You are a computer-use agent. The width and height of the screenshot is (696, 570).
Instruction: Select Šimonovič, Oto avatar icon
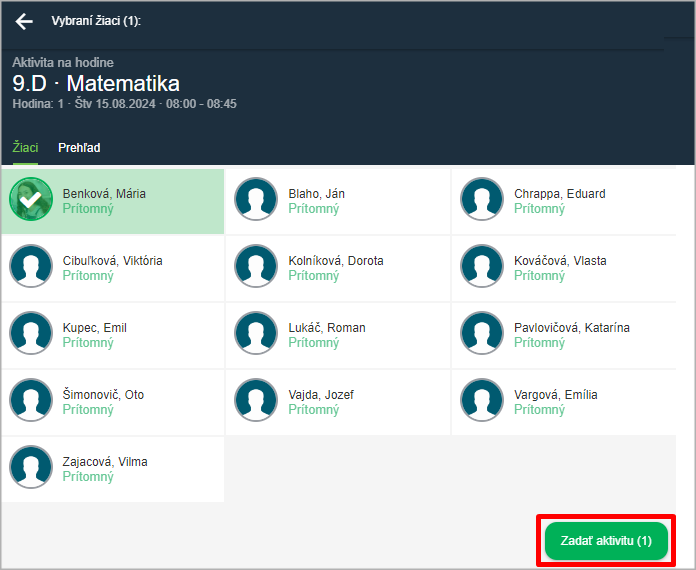click(31, 400)
